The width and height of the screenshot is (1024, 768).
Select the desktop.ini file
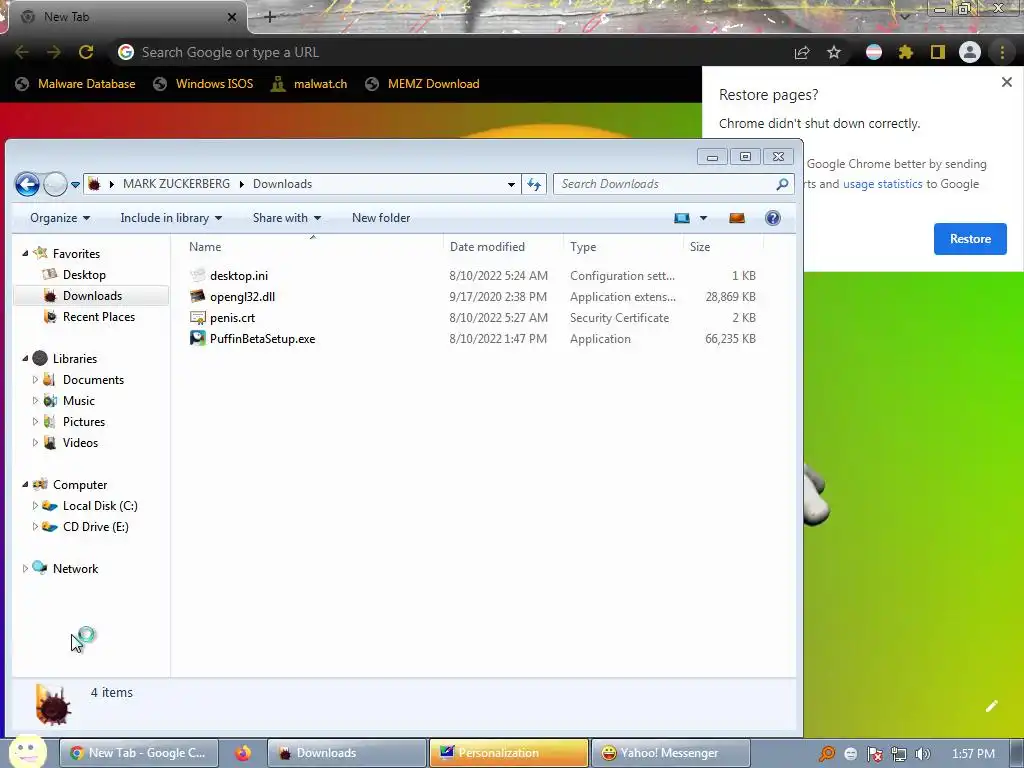coord(238,276)
